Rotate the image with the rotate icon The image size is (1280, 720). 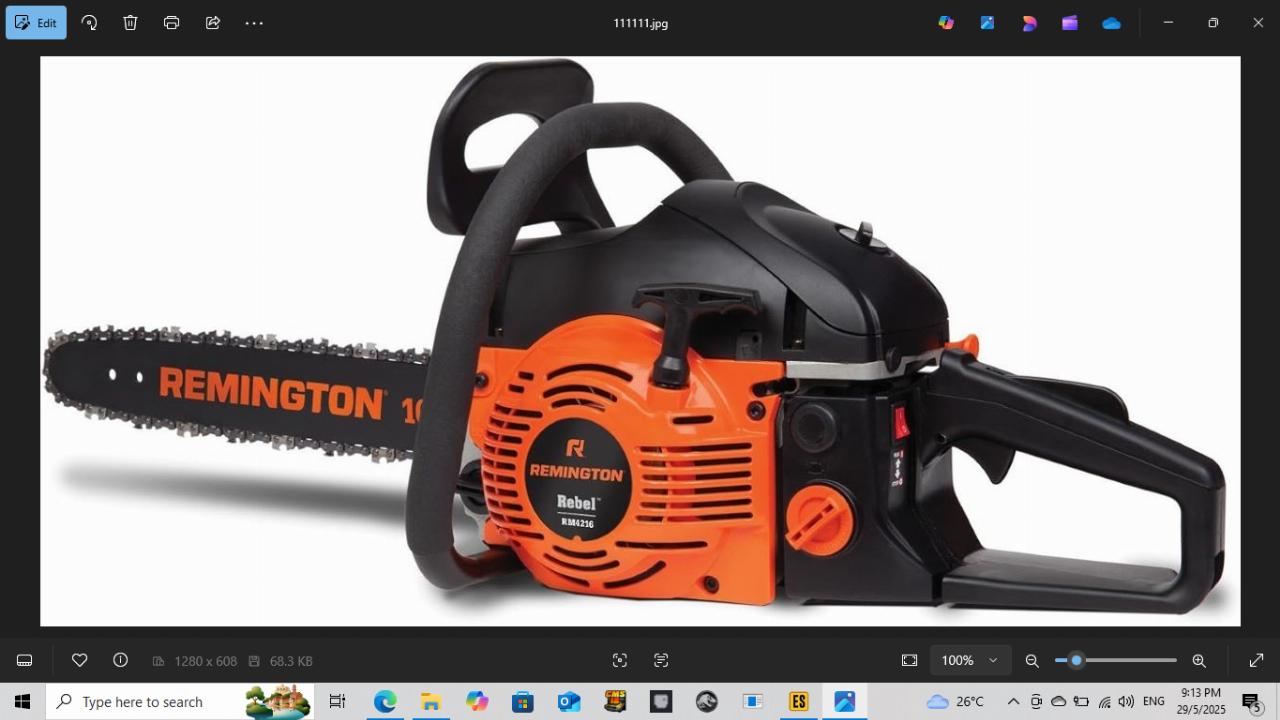89,22
